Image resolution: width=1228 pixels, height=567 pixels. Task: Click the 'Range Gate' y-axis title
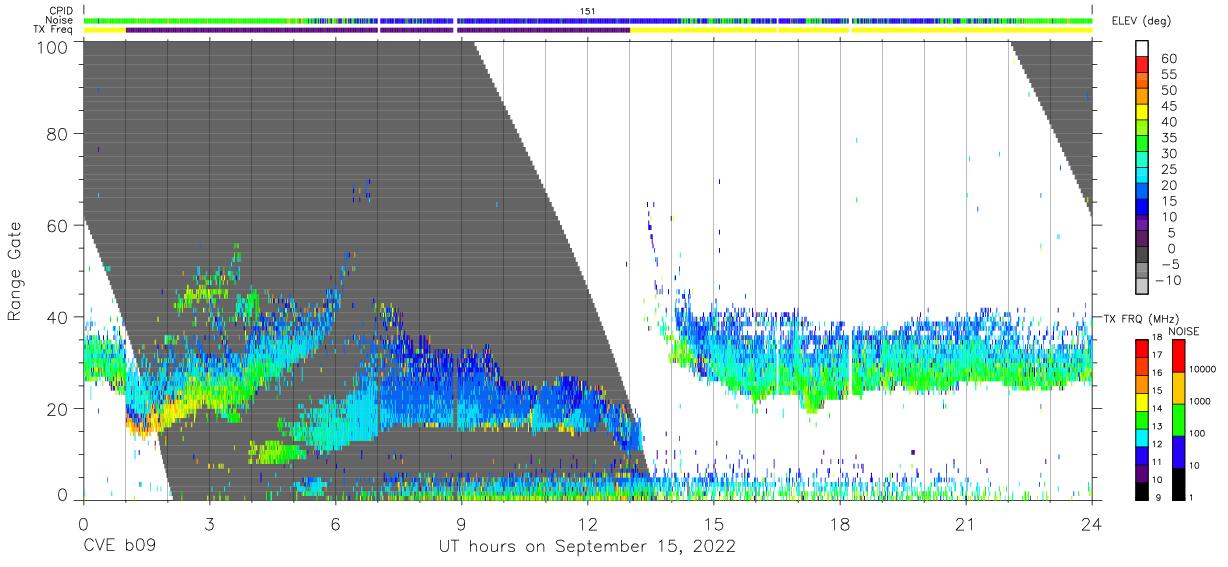(15, 272)
